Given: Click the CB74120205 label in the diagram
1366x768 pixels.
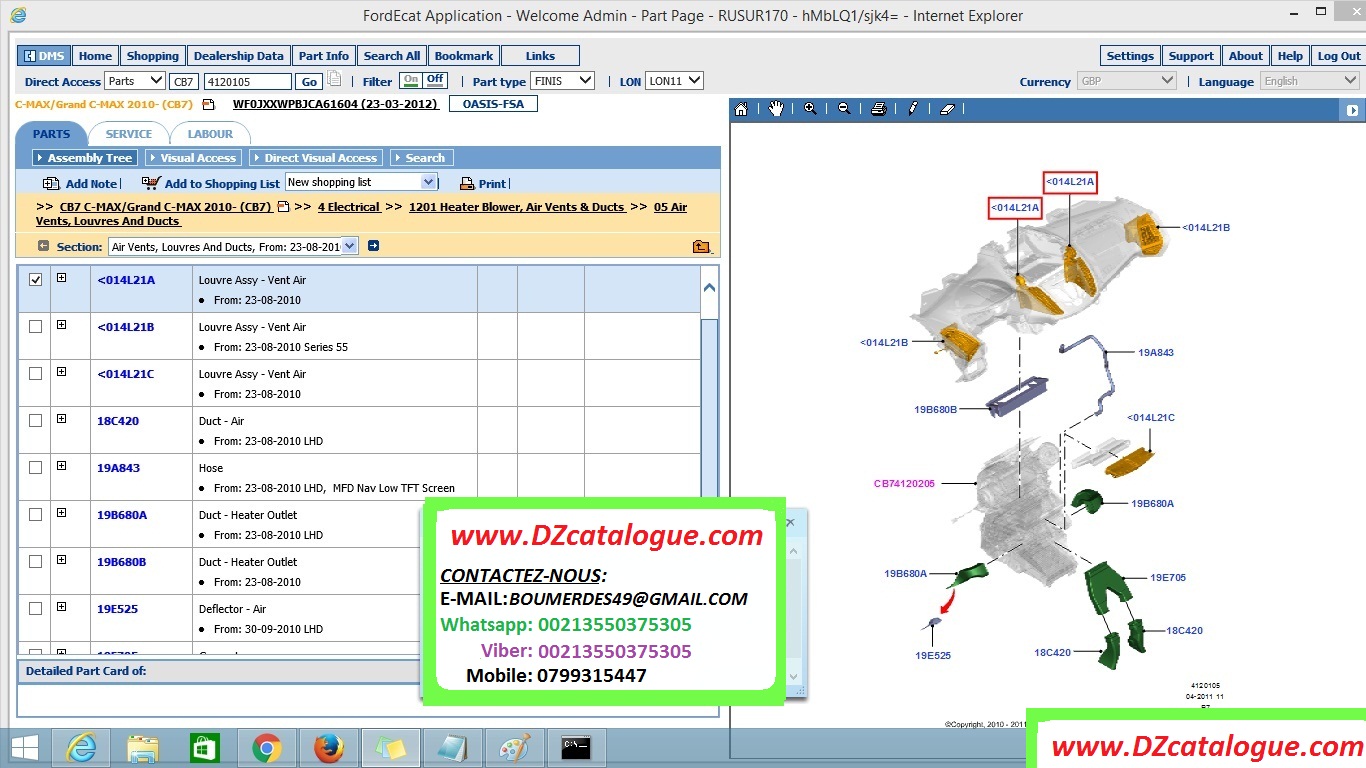Looking at the screenshot, I should click(904, 484).
